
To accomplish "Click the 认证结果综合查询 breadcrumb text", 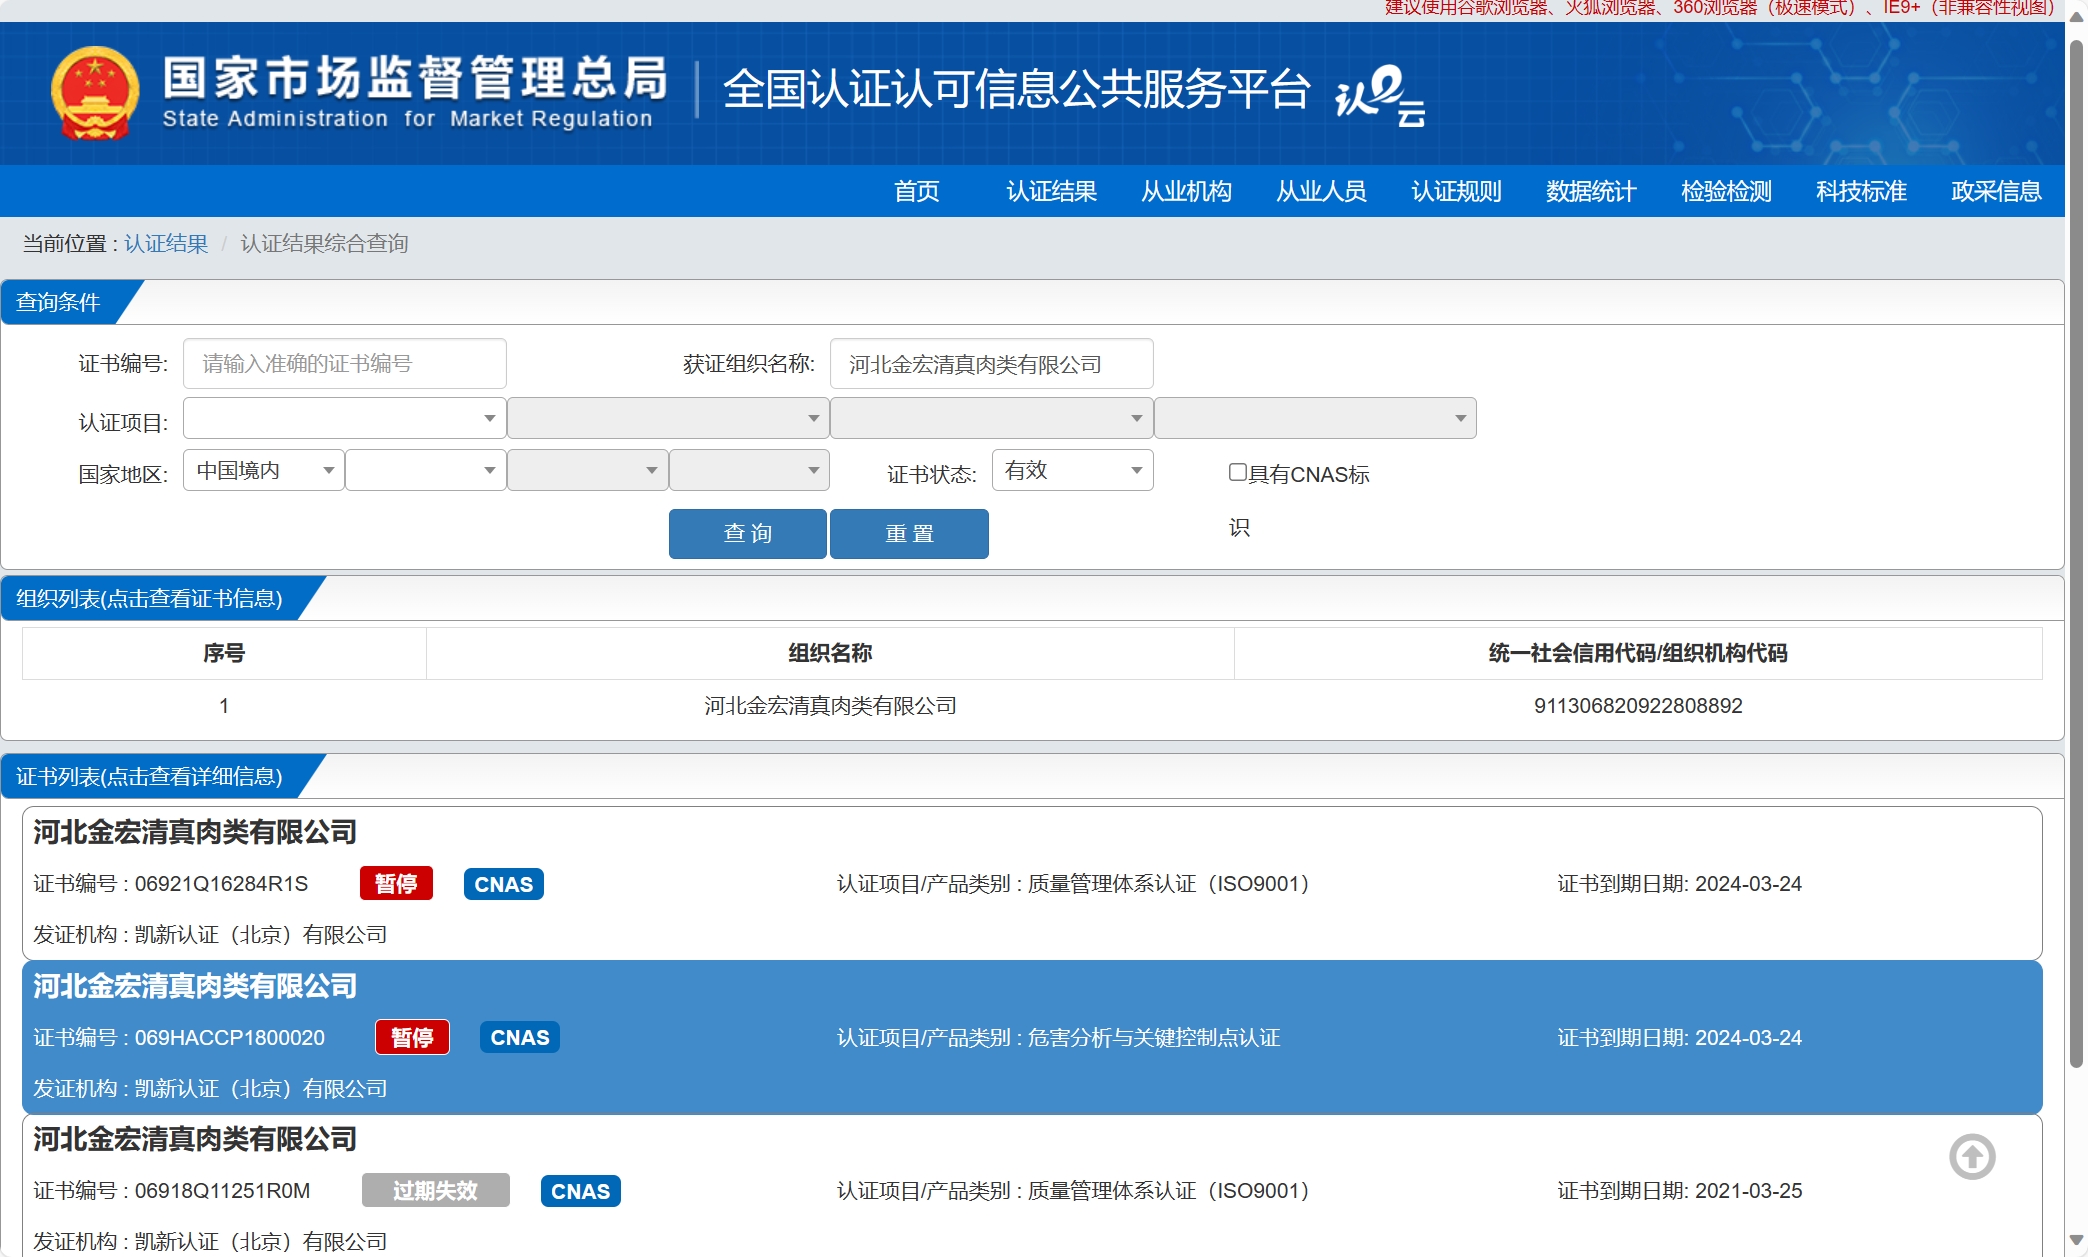I will pos(324,244).
